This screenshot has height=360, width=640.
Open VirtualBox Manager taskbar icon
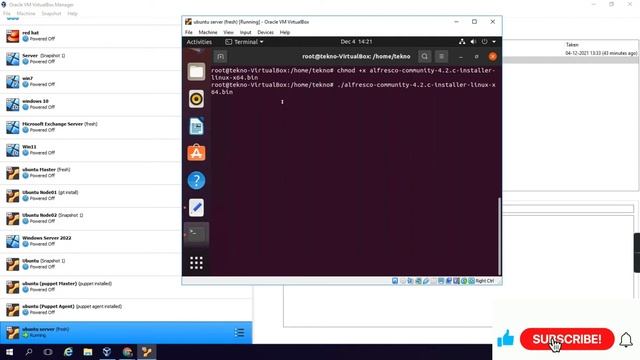(107, 352)
